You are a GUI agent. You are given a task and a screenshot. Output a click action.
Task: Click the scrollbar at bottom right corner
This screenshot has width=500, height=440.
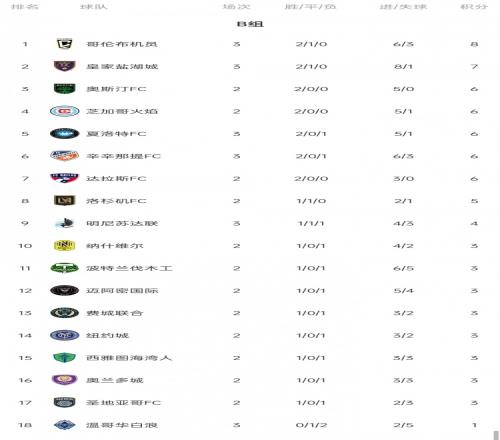(x=496, y=435)
